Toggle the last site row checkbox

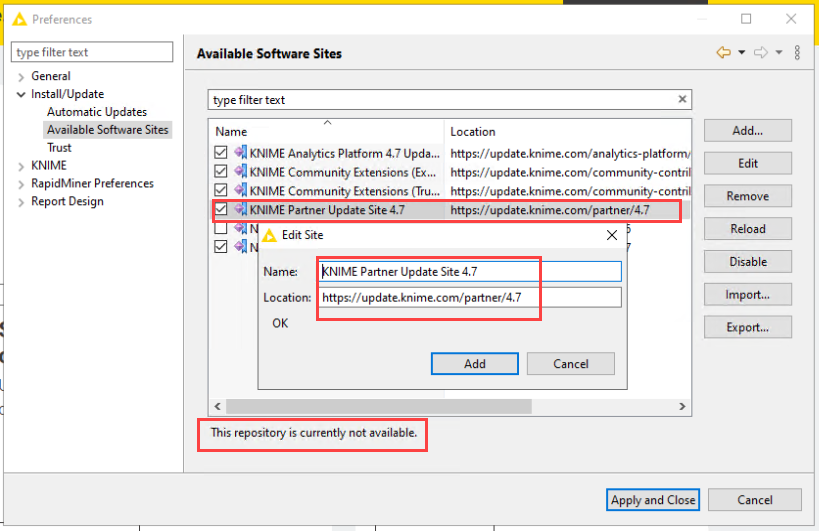(x=221, y=246)
